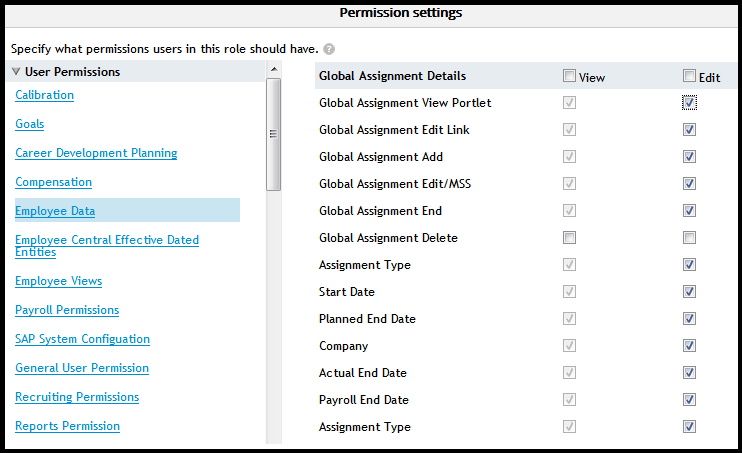Uncheck Edit for Company
This screenshot has width=742, height=453.
pos(689,346)
